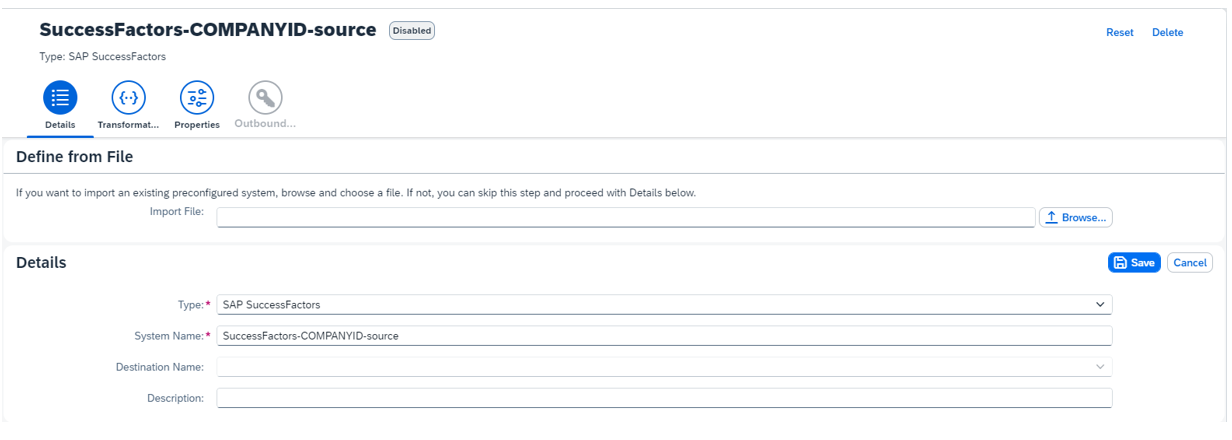
Task: Switch to the Properties tab label
Action: point(198,125)
